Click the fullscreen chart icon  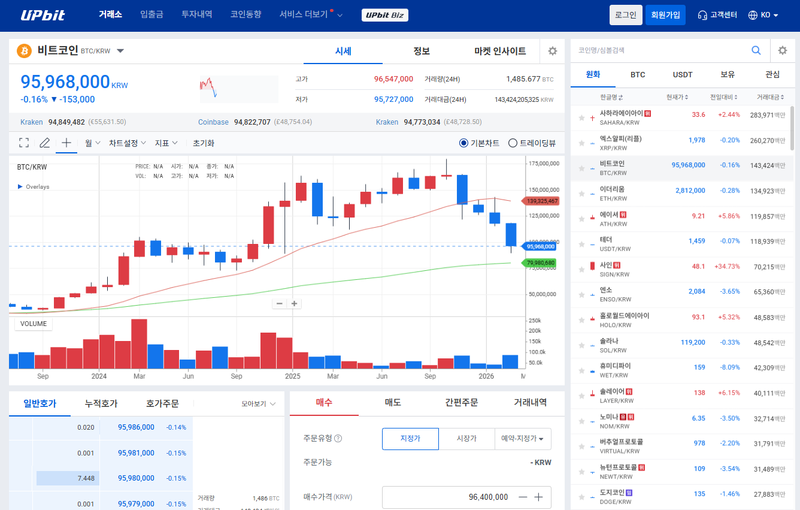[x=24, y=143]
